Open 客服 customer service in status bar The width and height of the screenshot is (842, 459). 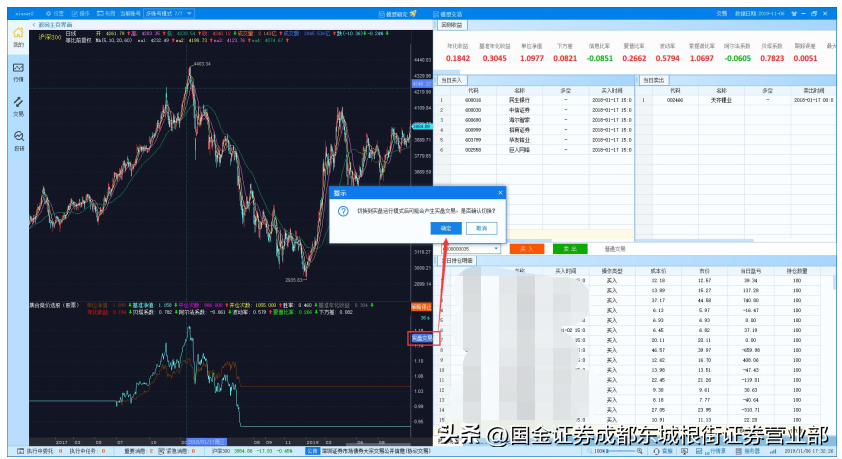(x=663, y=451)
